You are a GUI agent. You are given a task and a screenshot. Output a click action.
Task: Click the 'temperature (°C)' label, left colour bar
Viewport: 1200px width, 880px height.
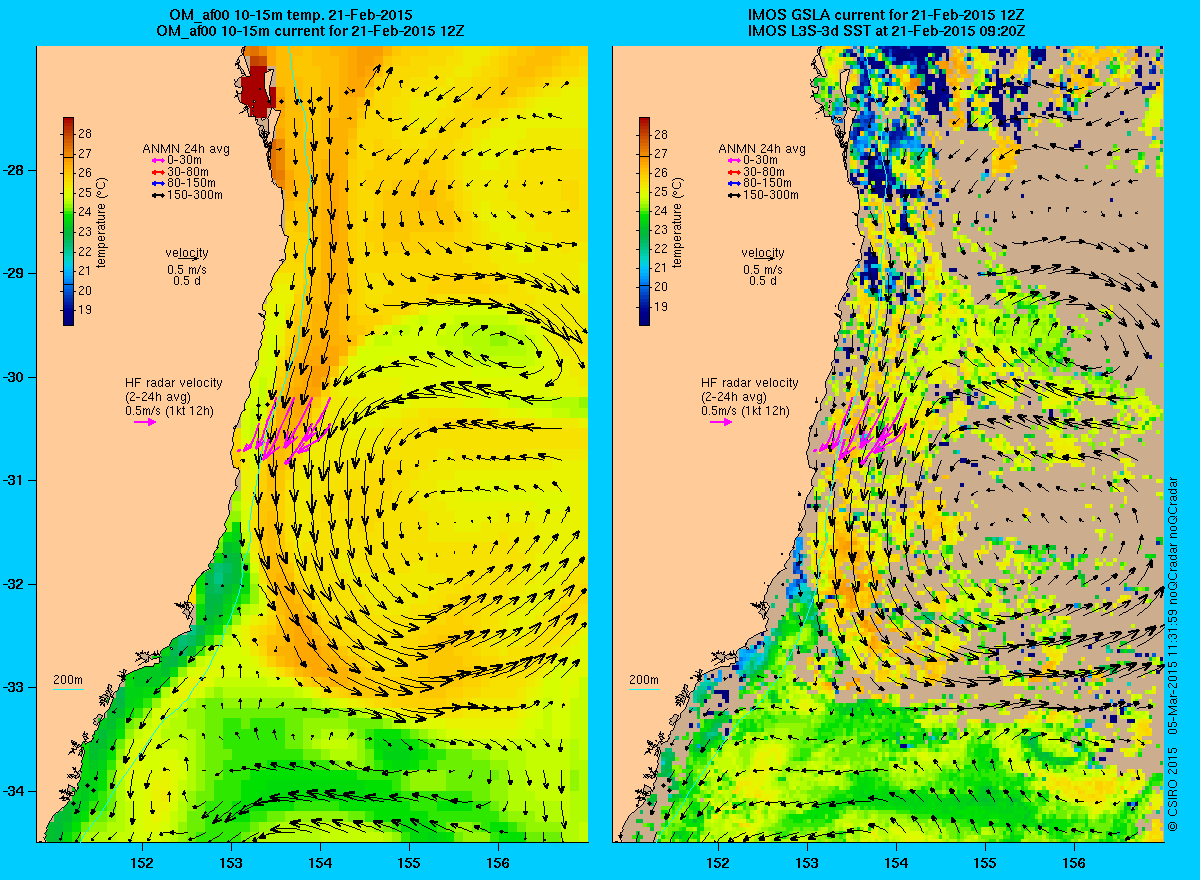tap(102, 222)
